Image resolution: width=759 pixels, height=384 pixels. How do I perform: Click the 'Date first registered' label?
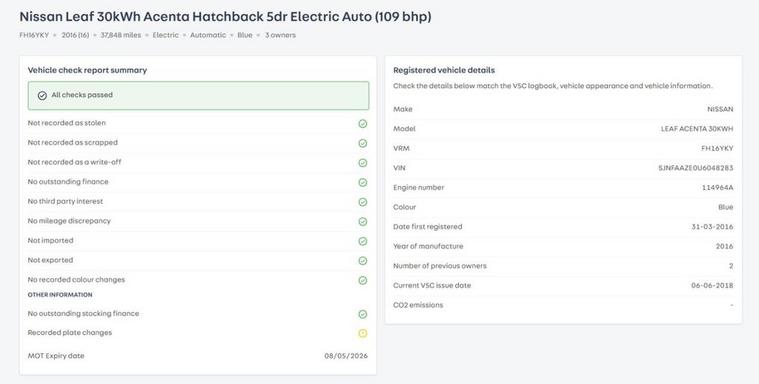pos(427,227)
